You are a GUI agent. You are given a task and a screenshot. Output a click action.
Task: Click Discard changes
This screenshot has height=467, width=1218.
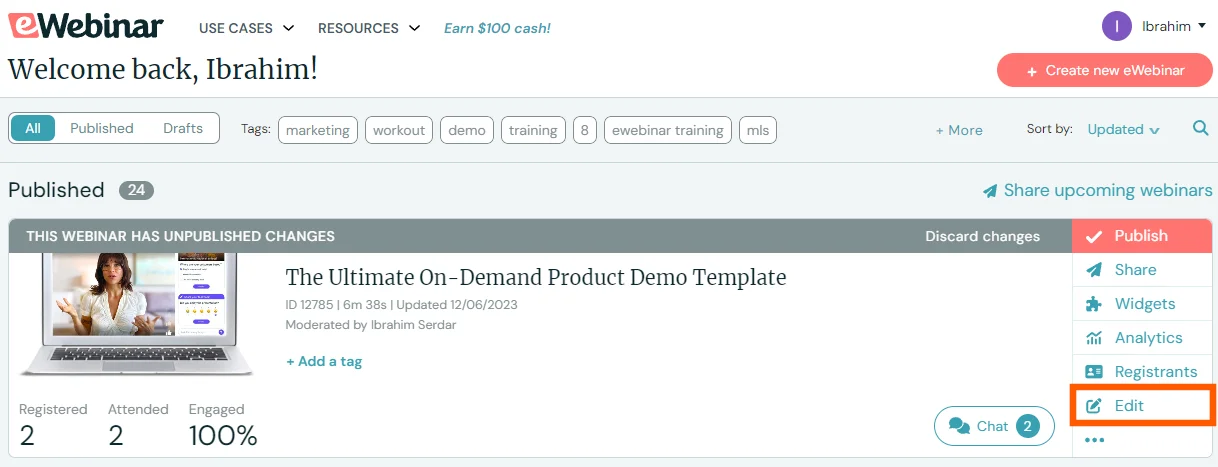coord(982,236)
